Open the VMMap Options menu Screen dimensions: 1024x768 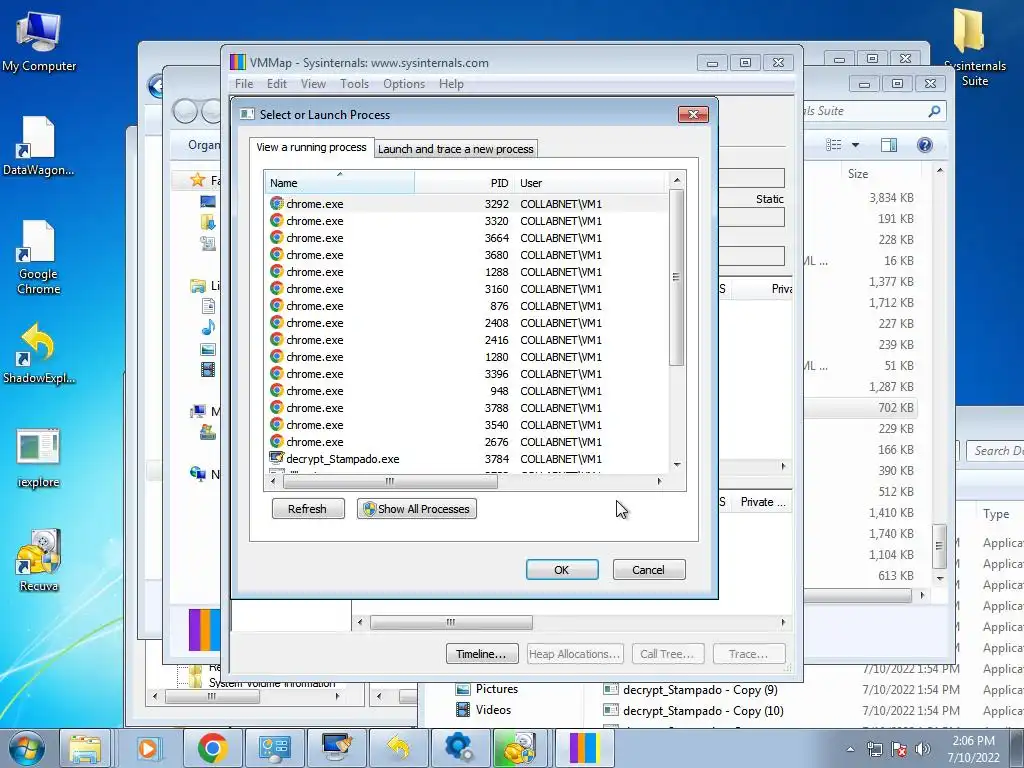pos(404,84)
